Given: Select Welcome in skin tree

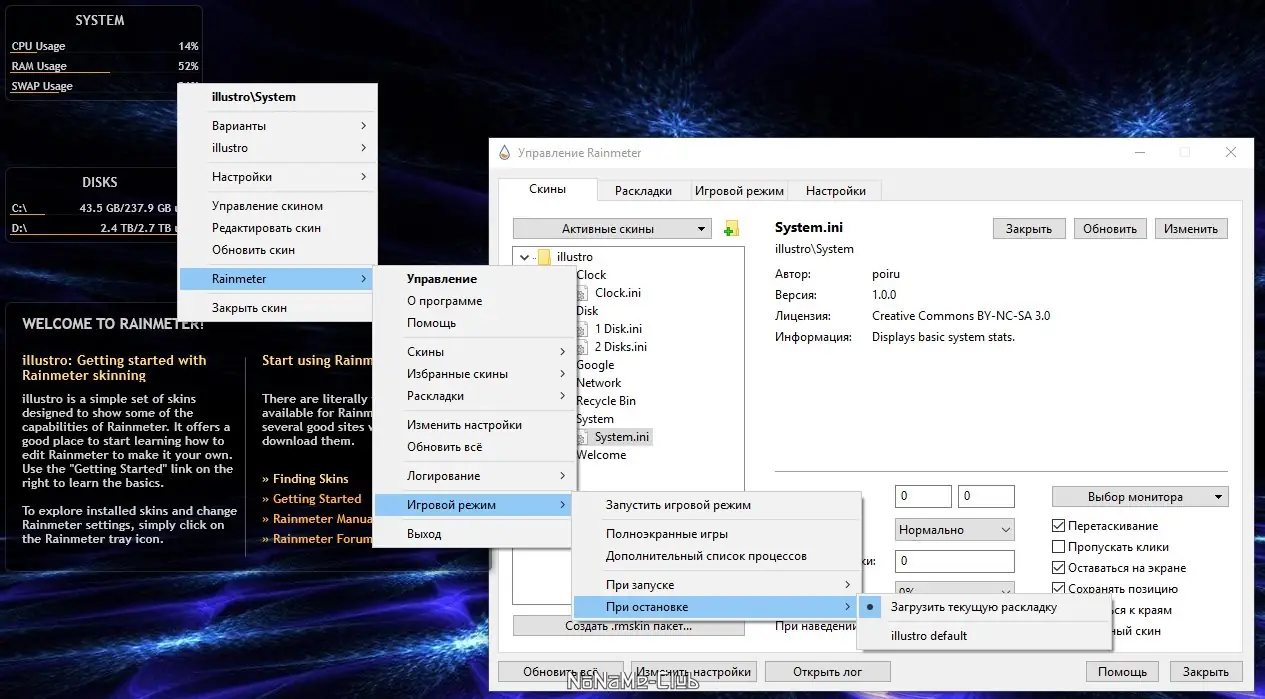Looking at the screenshot, I should 601,455.
